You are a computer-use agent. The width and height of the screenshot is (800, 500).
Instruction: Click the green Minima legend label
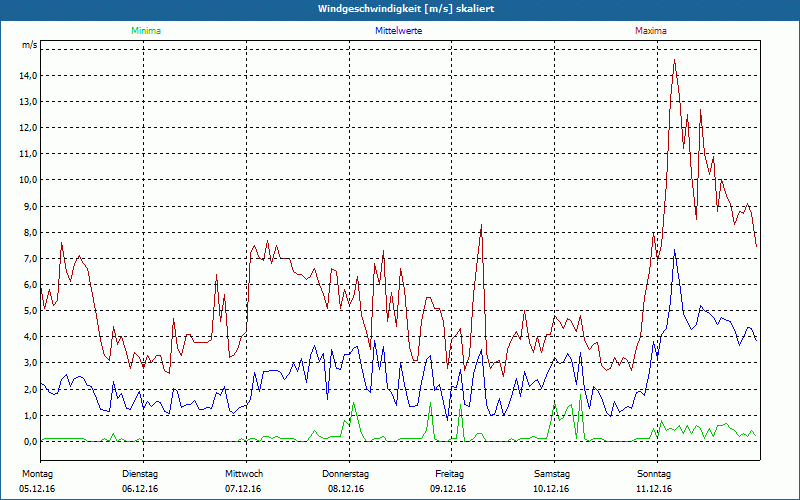tap(146, 31)
